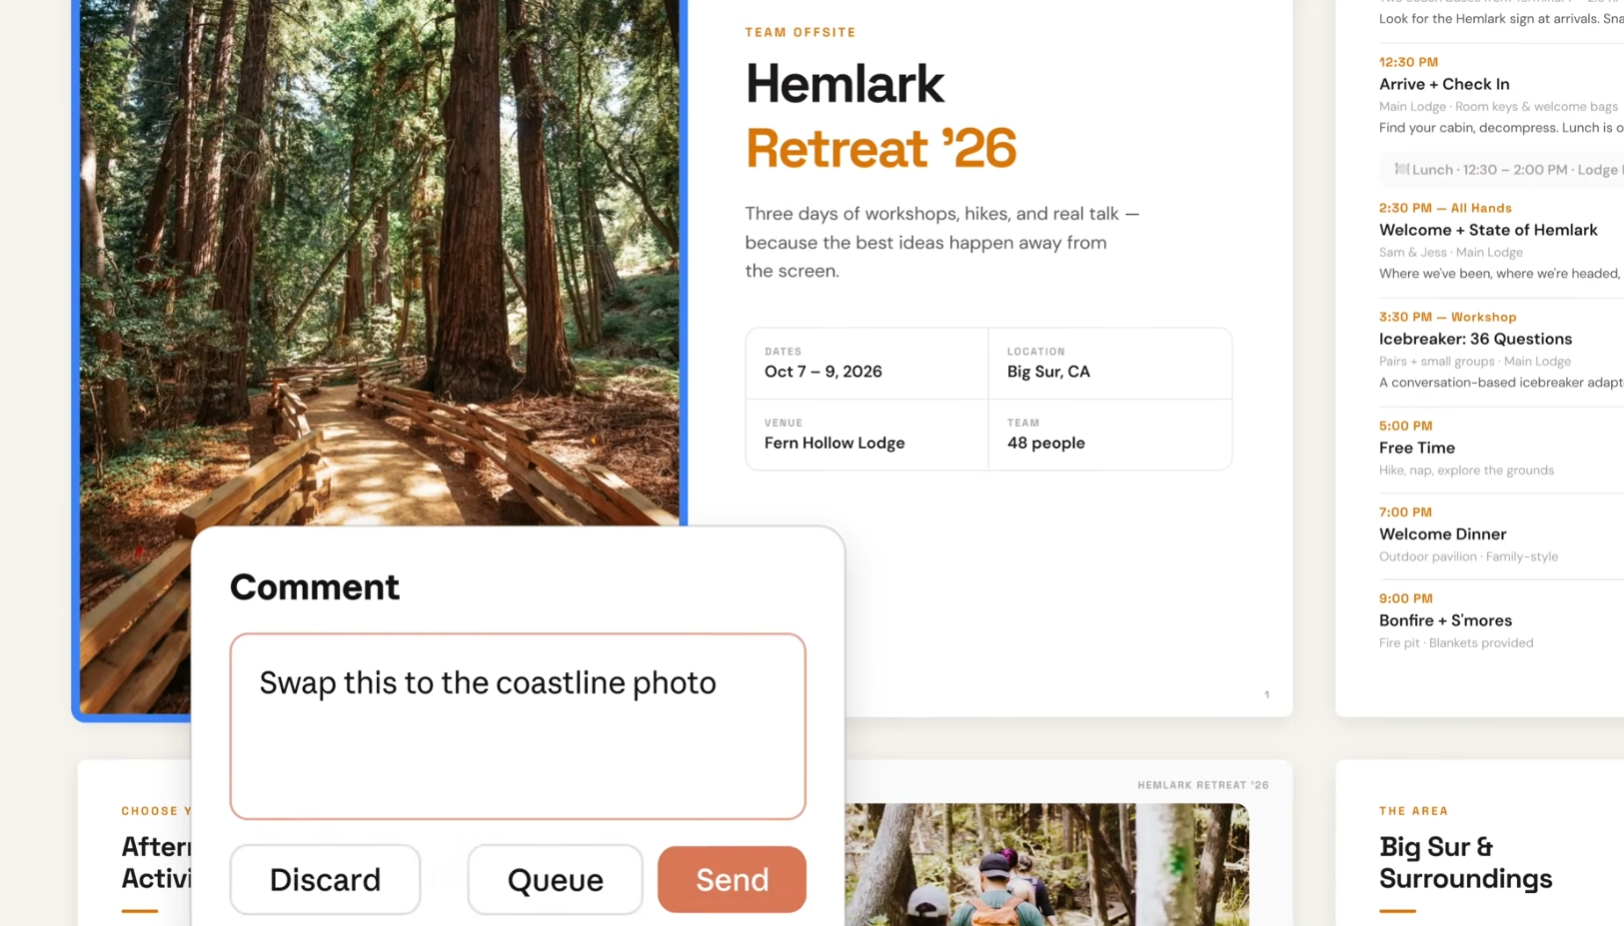Select the hikers group photo
Screen dimensions: 1624x926
coord(1046,864)
